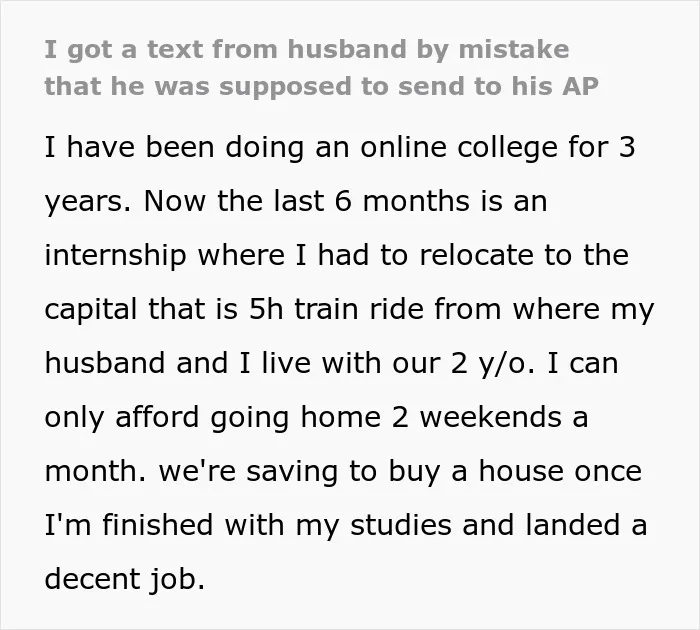Click the title line ending in 'his AP'
This screenshot has width=700, height=630.
(321, 86)
